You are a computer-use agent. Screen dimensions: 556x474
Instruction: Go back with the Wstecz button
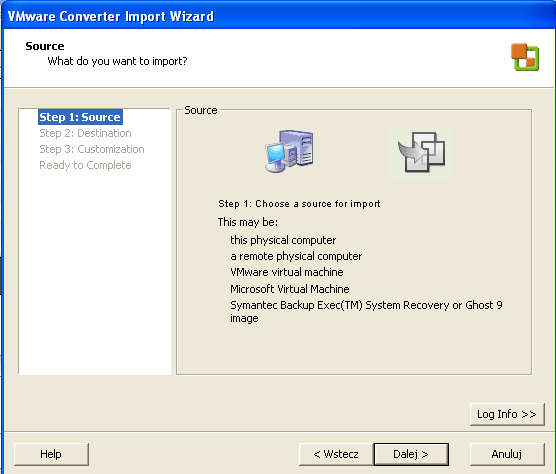pyautogui.click(x=336, y=454)
